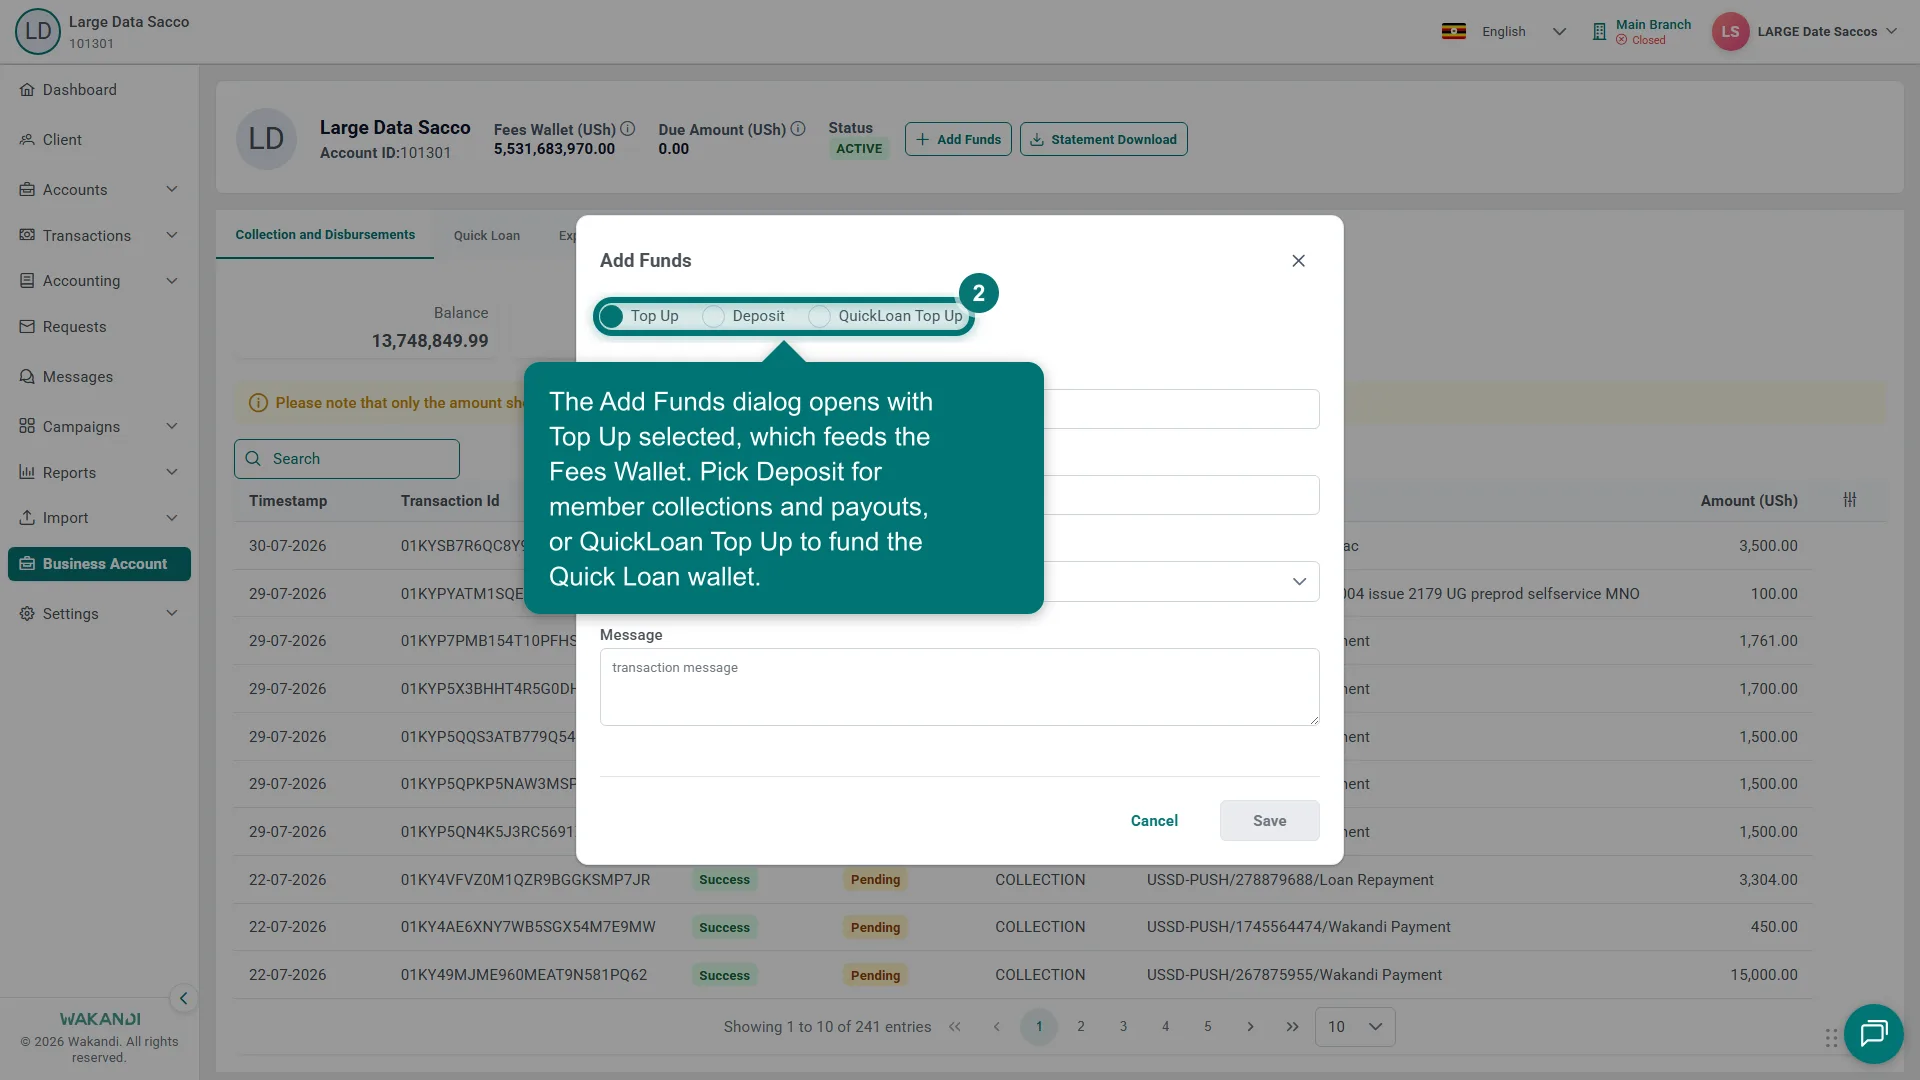Select the Deposit radio option

pyautogui.click(x=713, y=316)
